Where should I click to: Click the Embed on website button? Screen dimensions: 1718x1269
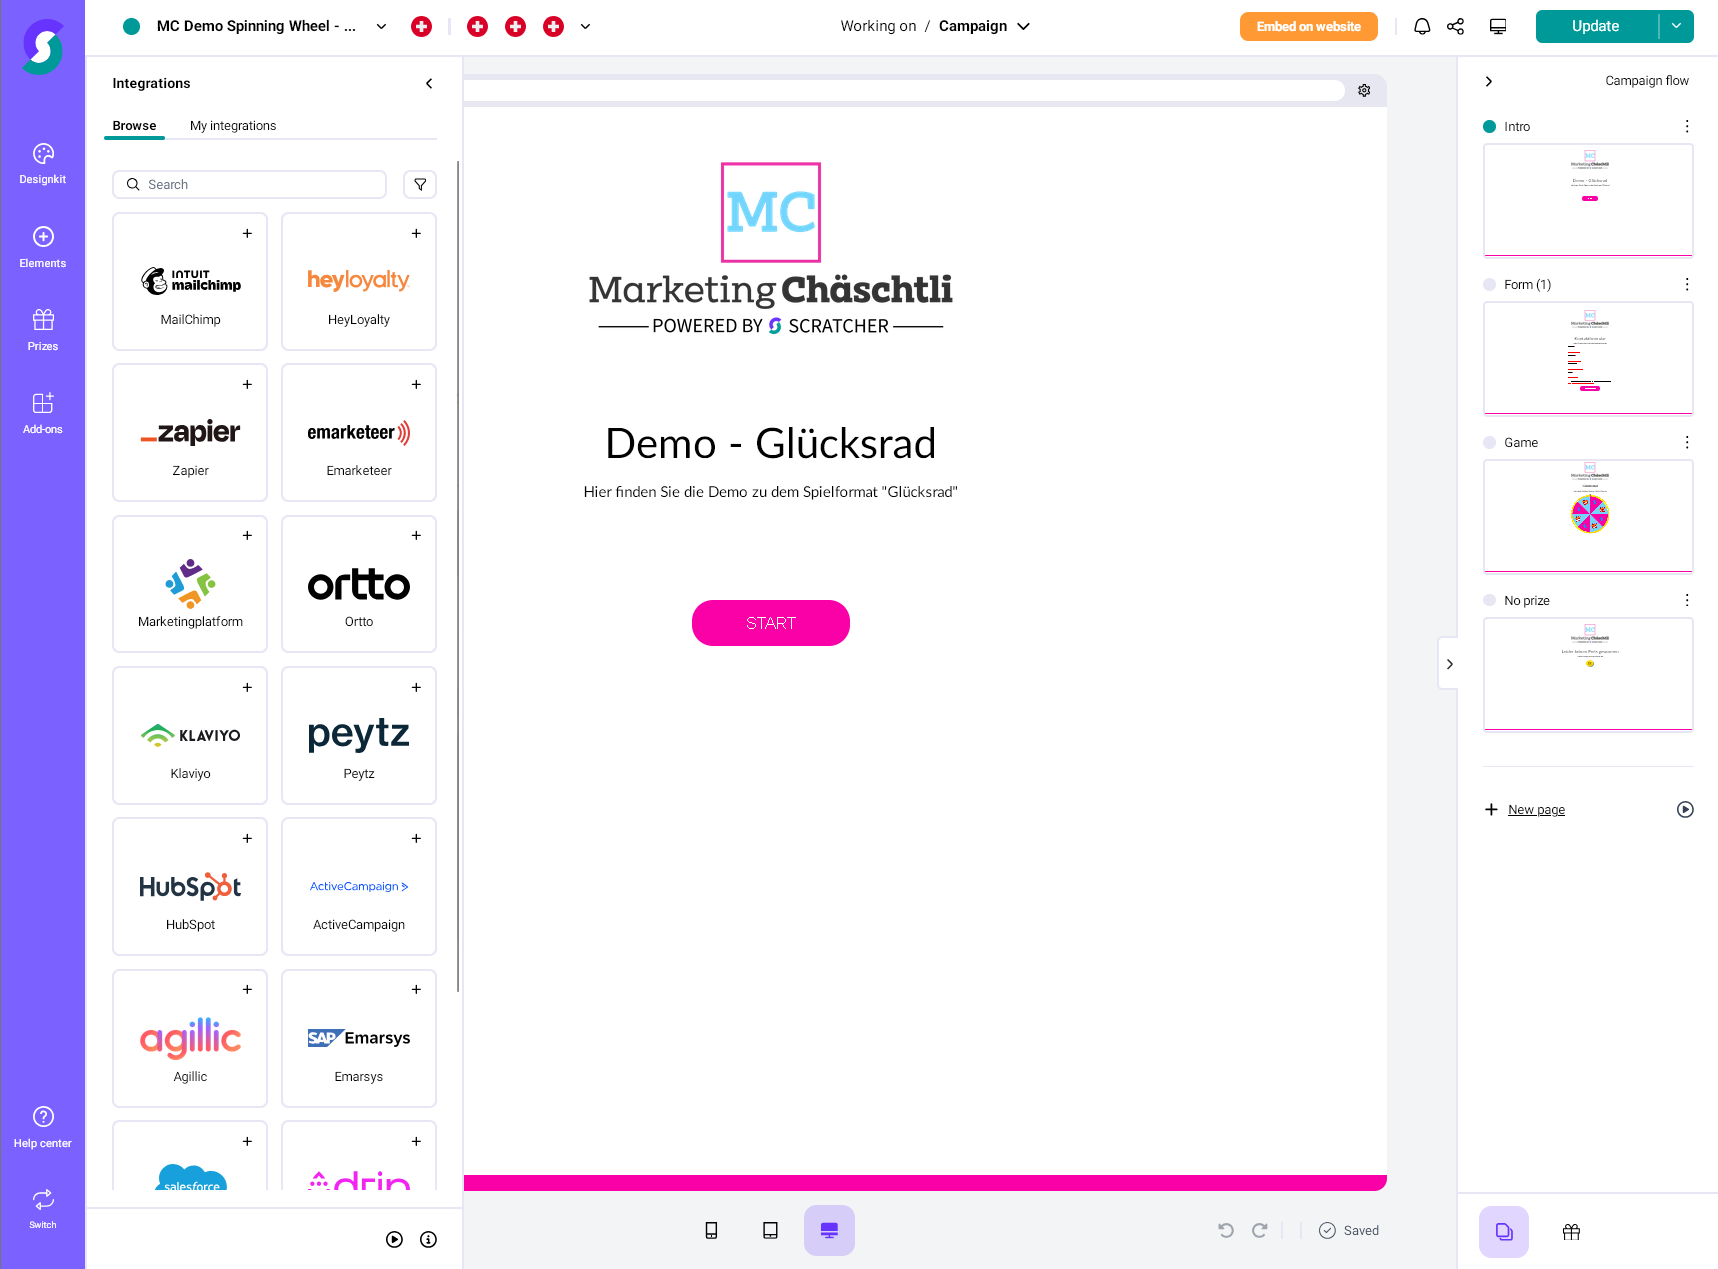pos(1308,26)
